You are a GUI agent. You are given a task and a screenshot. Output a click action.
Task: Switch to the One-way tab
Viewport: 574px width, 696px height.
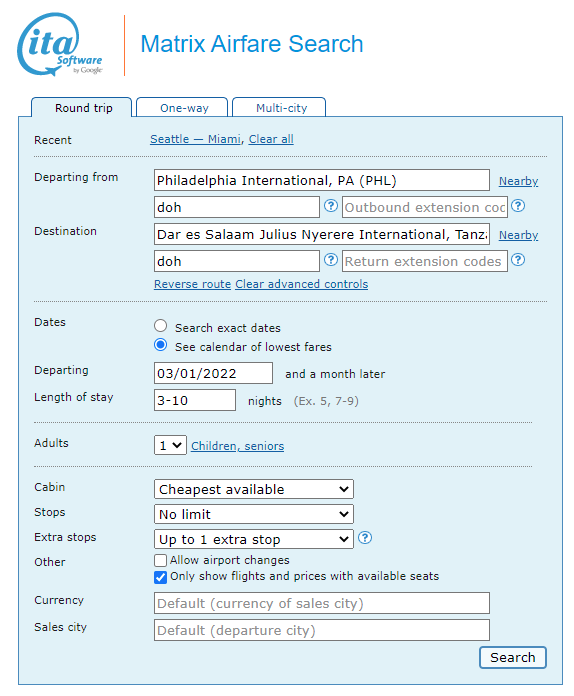182,108
